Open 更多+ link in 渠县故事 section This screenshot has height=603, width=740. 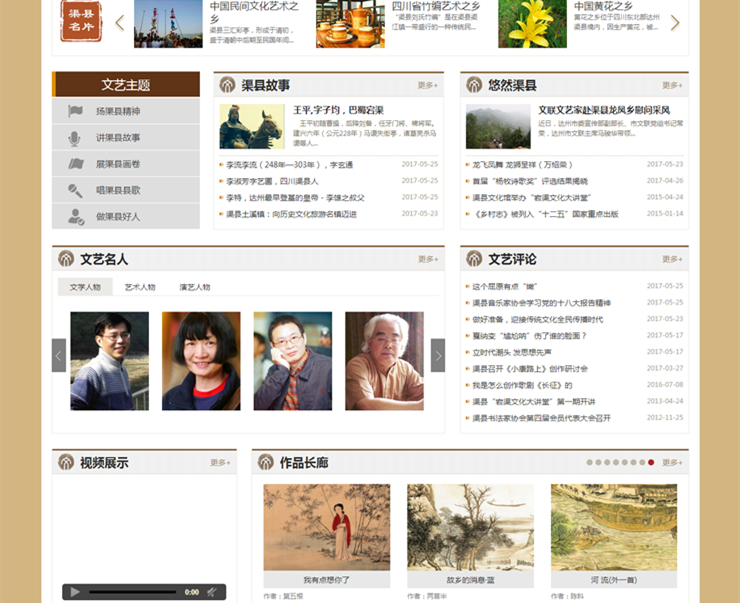[427, 86]
